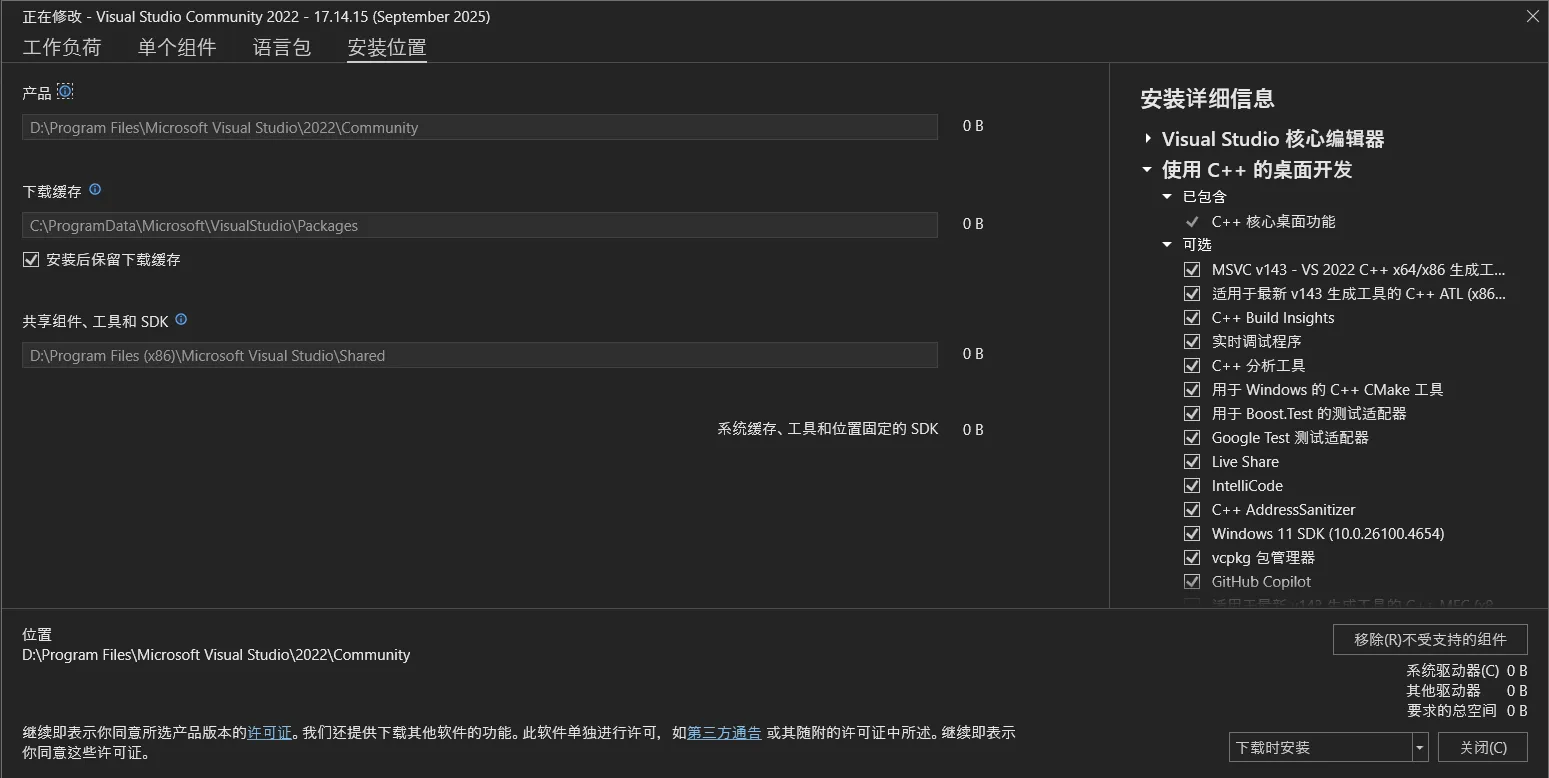The image size is (1549, 778).
Task: Click the info icon next to 产品
Action: pyautogui.click(x=65, y=92)
